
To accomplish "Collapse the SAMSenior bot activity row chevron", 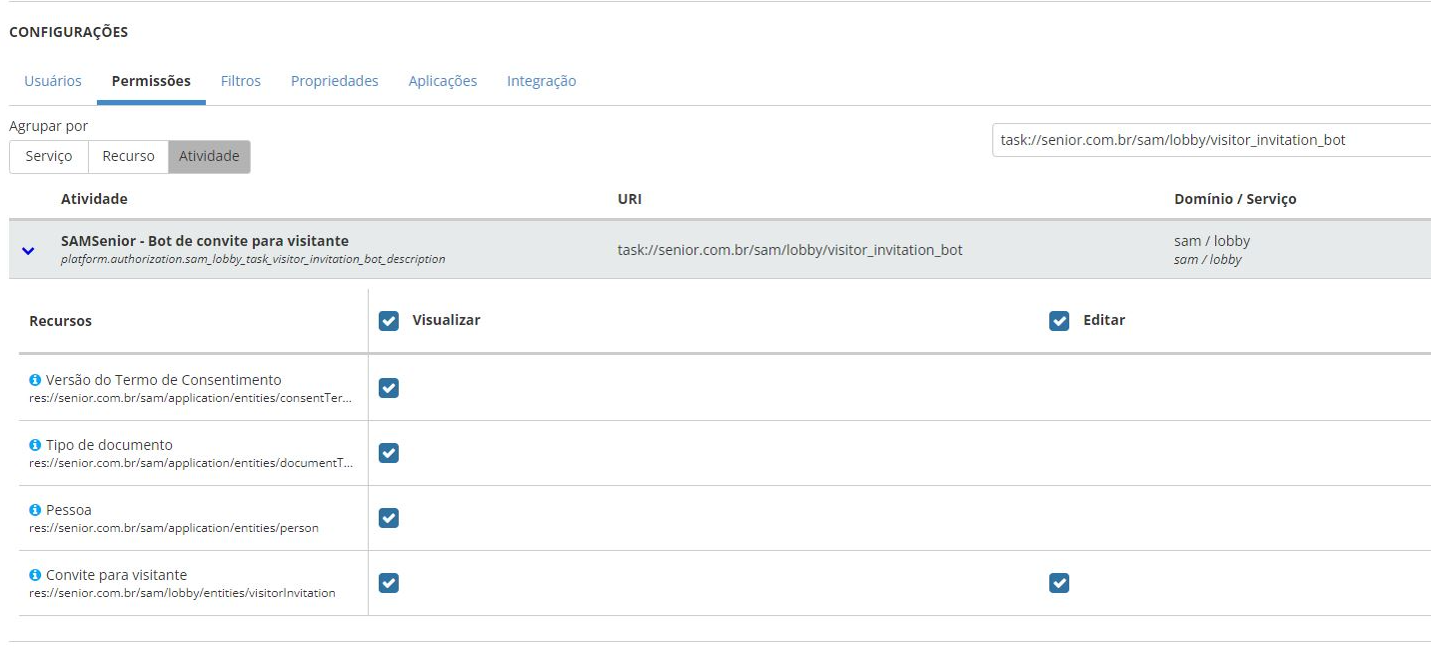I will [28, 250].
